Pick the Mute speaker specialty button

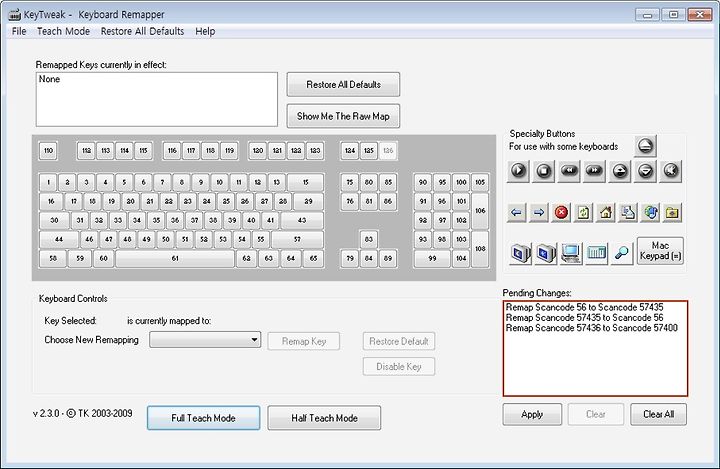click(670, 171)
